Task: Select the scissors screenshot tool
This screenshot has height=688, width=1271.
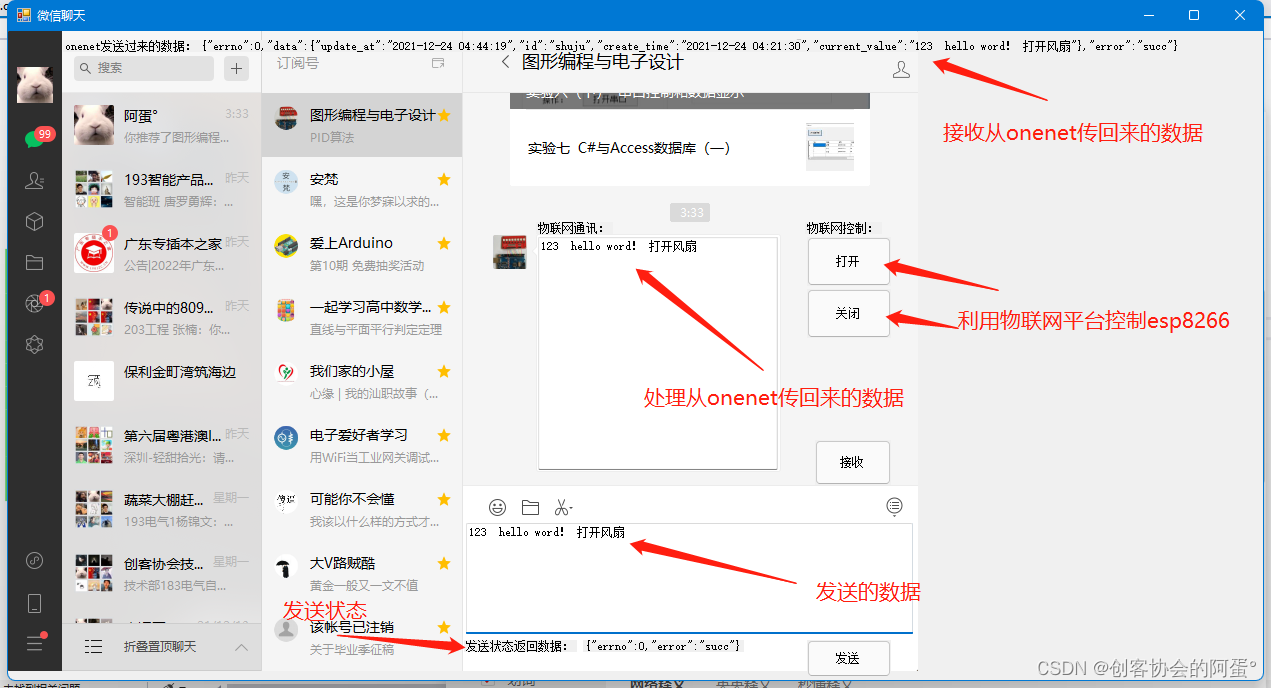Action: point(561,507)
